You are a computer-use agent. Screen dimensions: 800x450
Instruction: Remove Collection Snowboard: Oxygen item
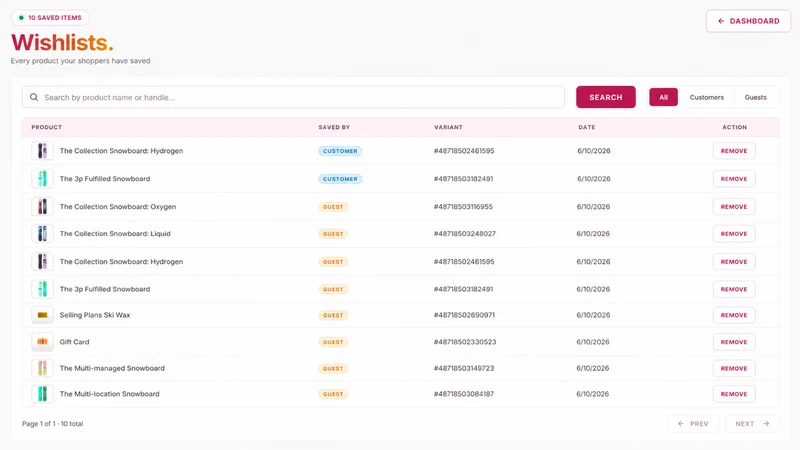pyautogui.click(x=734, y=207)
